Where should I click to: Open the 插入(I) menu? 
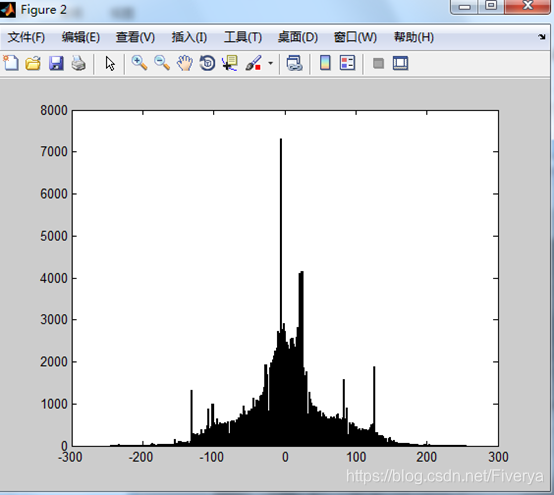(189, 37)
